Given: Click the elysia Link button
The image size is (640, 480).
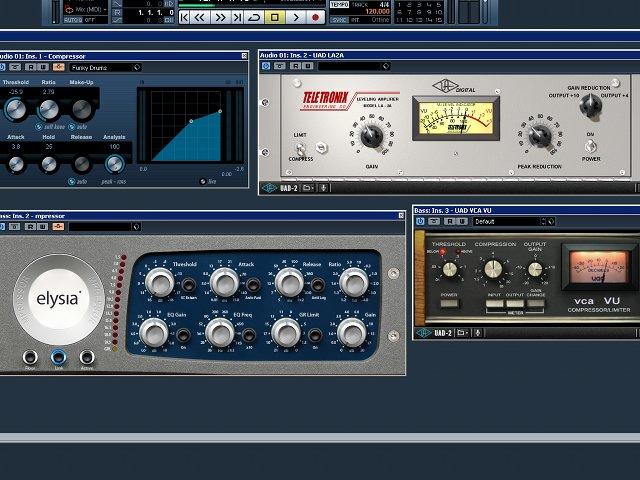Looking at the screenshot, I should 58,357.
